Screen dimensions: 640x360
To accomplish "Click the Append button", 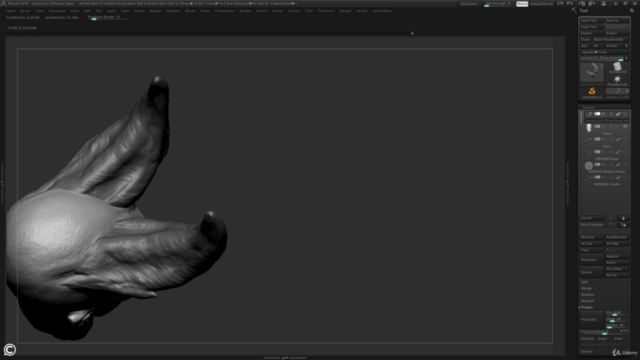I will 617,256.
